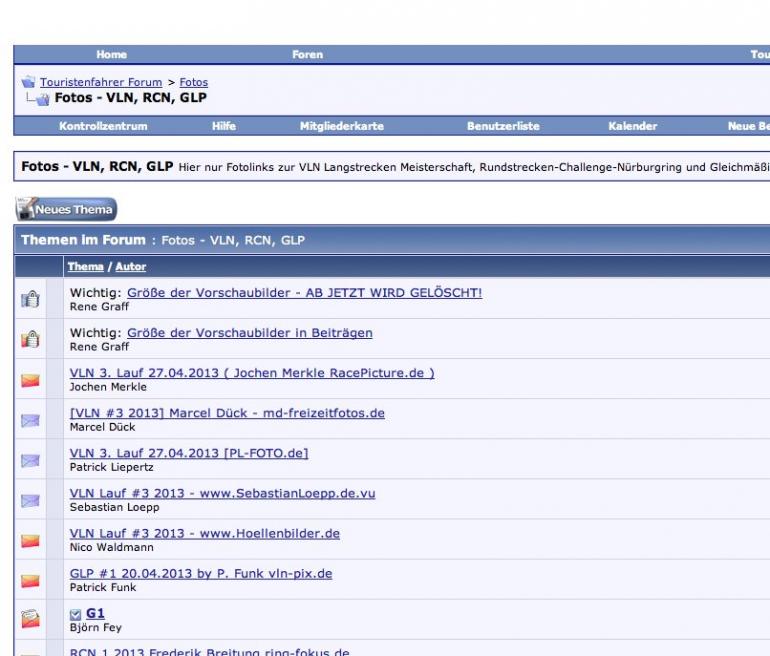Click the status icon of Björn Fey's G1 thread

pos(29,619)
